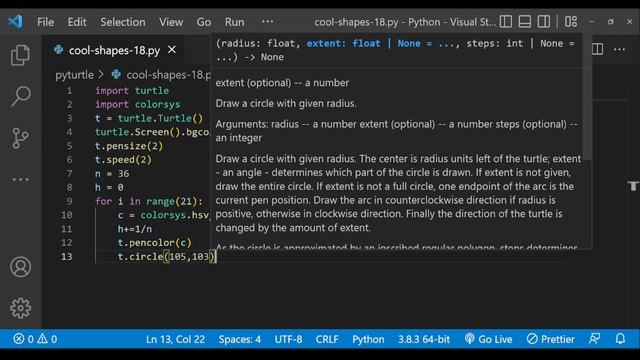Screen dimensions: 640x360
Task: Toggle the bottom panel layout icon
Action: [524, 21]
